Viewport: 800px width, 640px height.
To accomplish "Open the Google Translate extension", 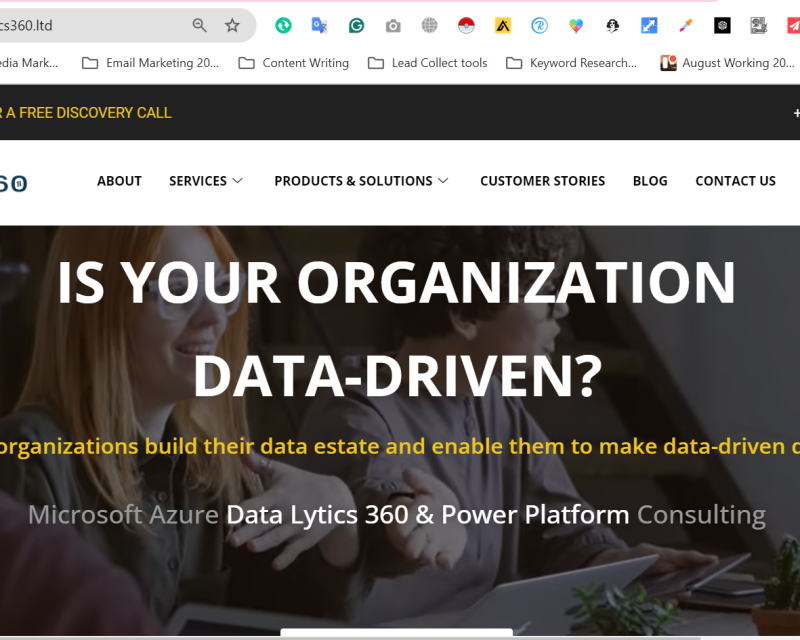I will click(x=319, y=25).
